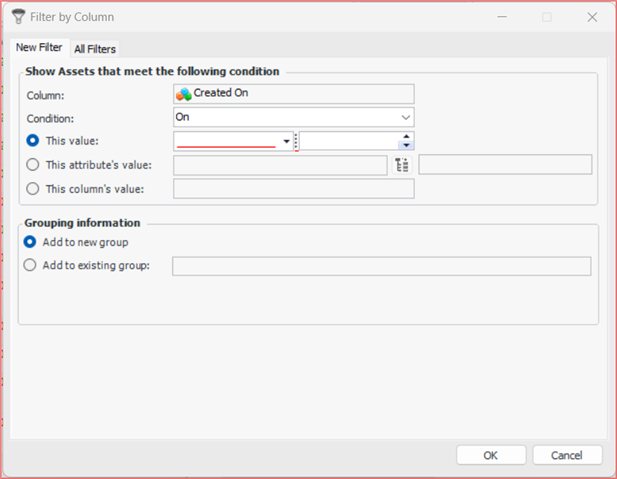Viewport: 617px width, 479px height.
Task: Select This attribute's value radio button
Action: click(32, 165)
